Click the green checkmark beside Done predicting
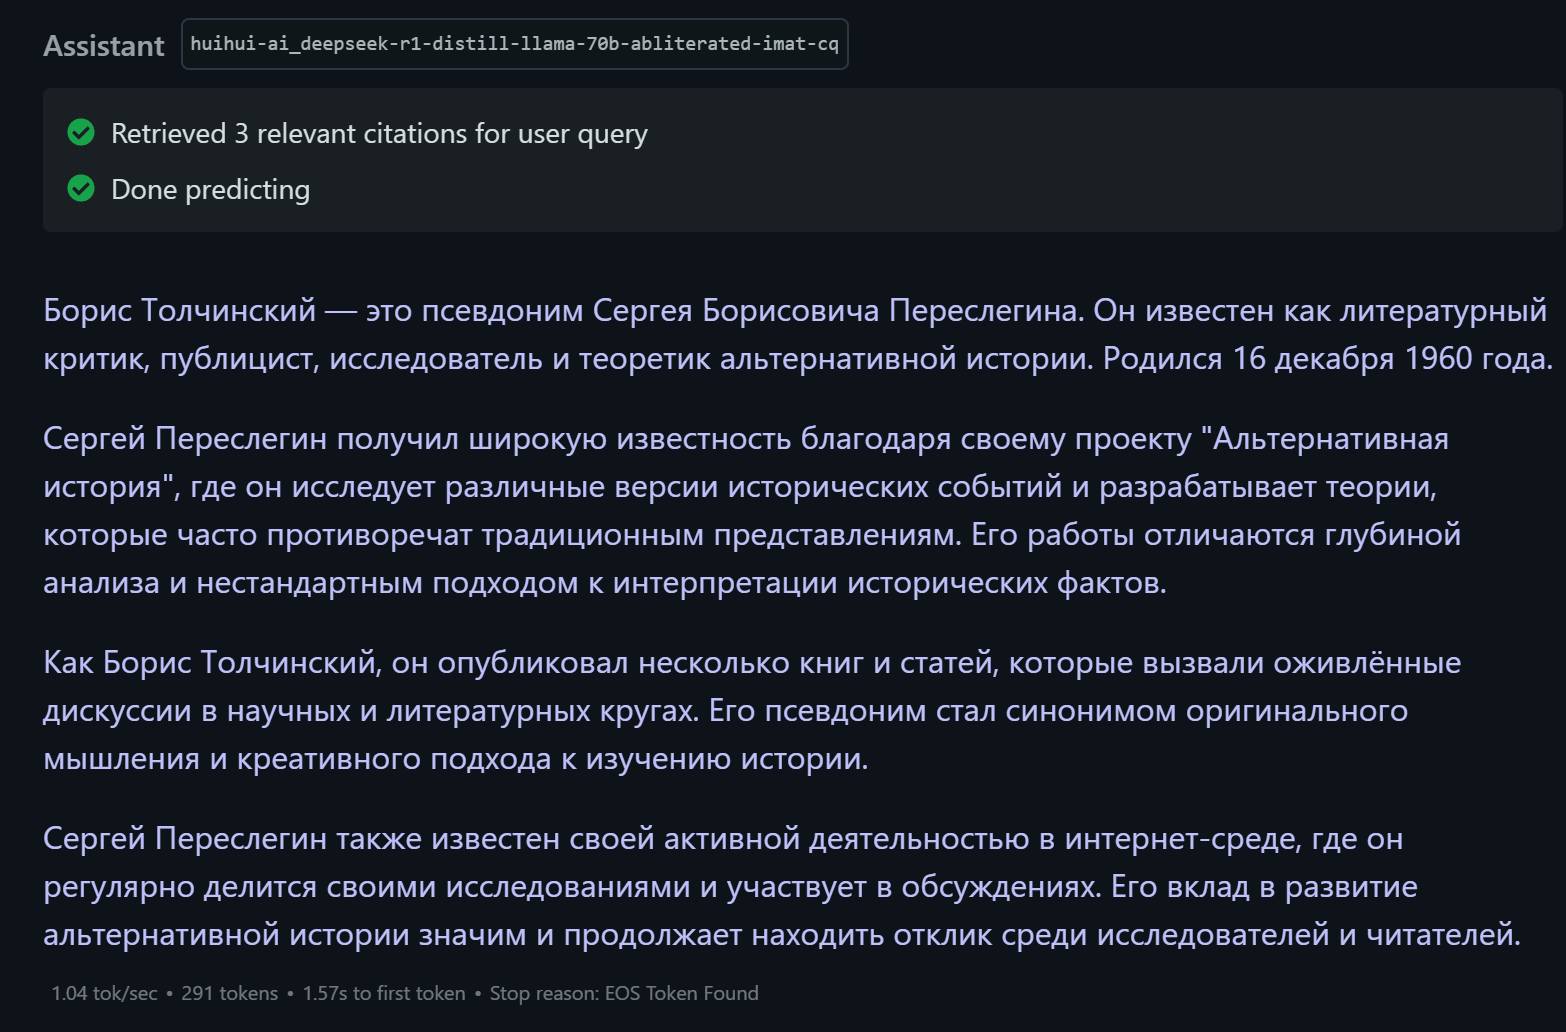 81,189
